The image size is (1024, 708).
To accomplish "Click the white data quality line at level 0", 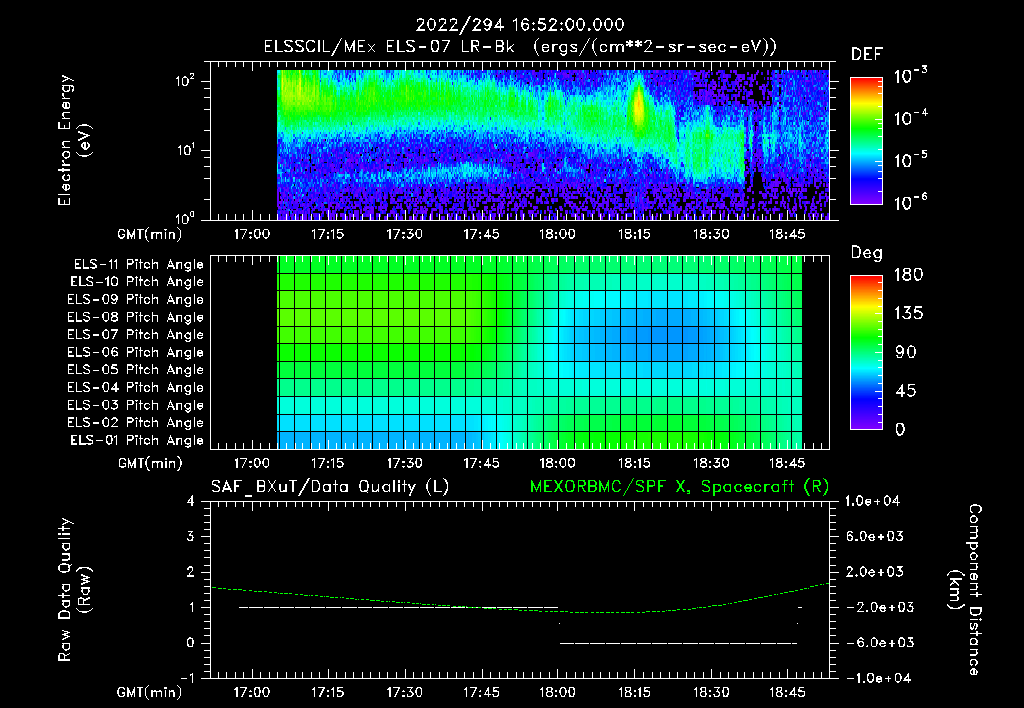I will click(678, 643).
